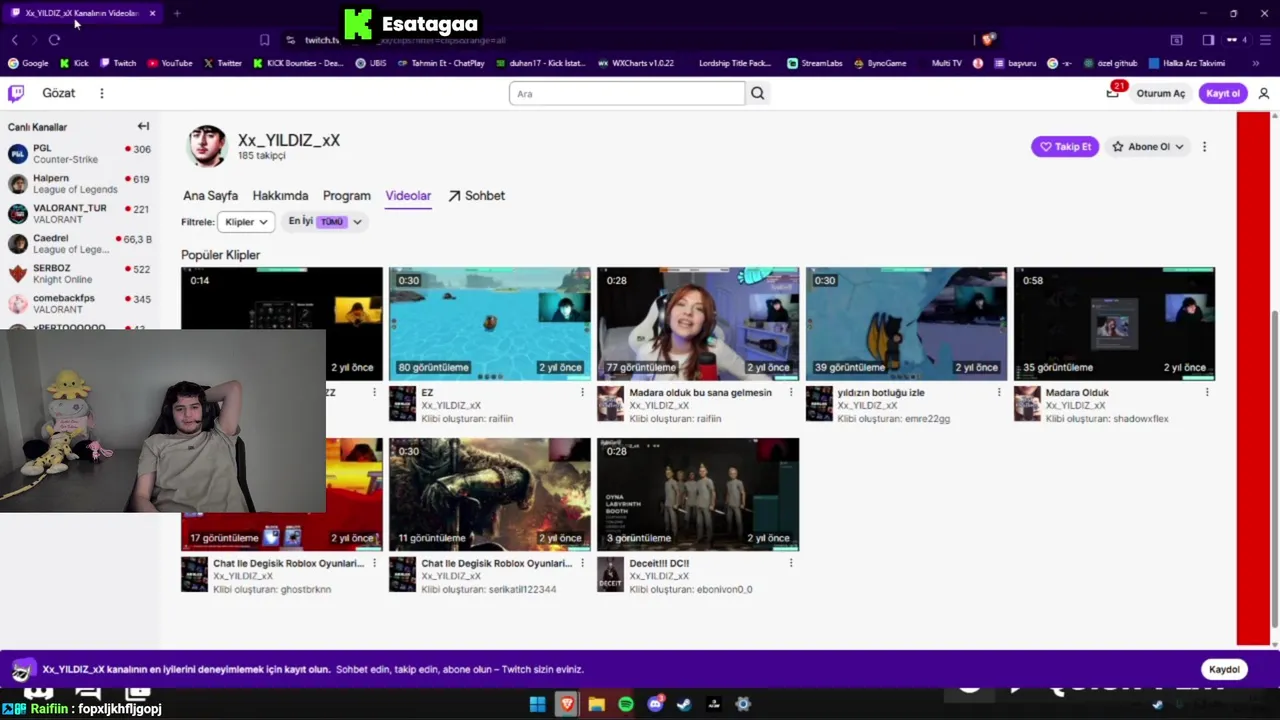This screenshot has height=720, width=1280.
Task: Open new browser tab with plus icon
Action: coord(177,13)
